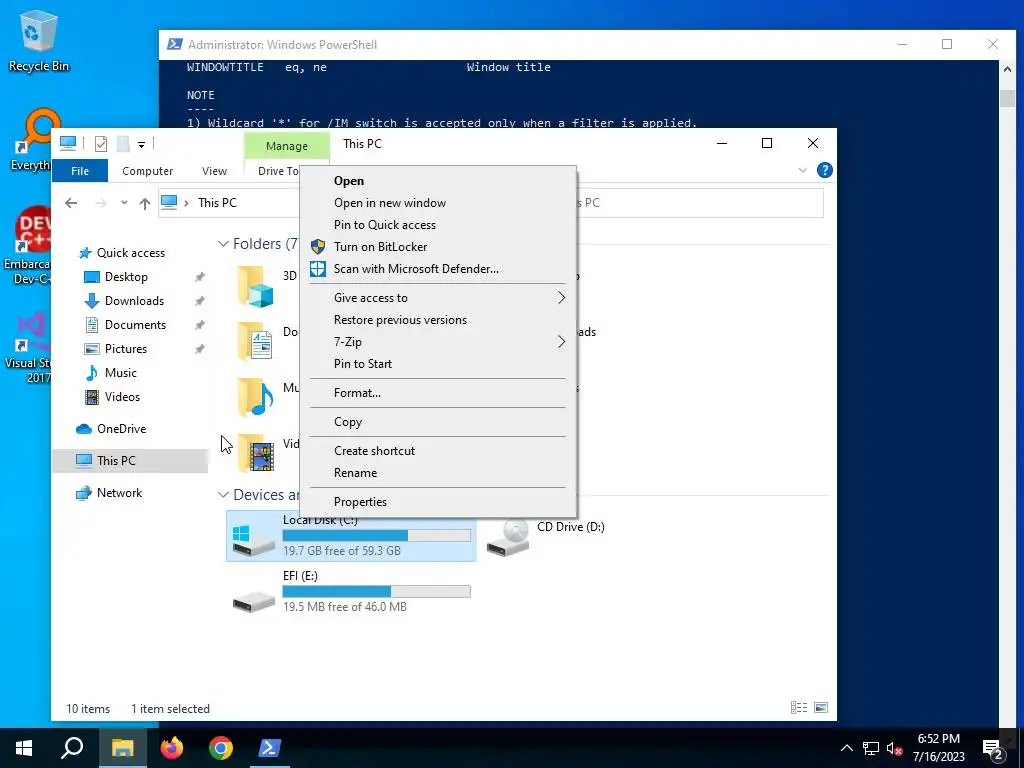The image size is (1024, 768).
Task: Select the Local Disk (C:) drive icon
Action: pyautogui.click(x=253, y=539)
